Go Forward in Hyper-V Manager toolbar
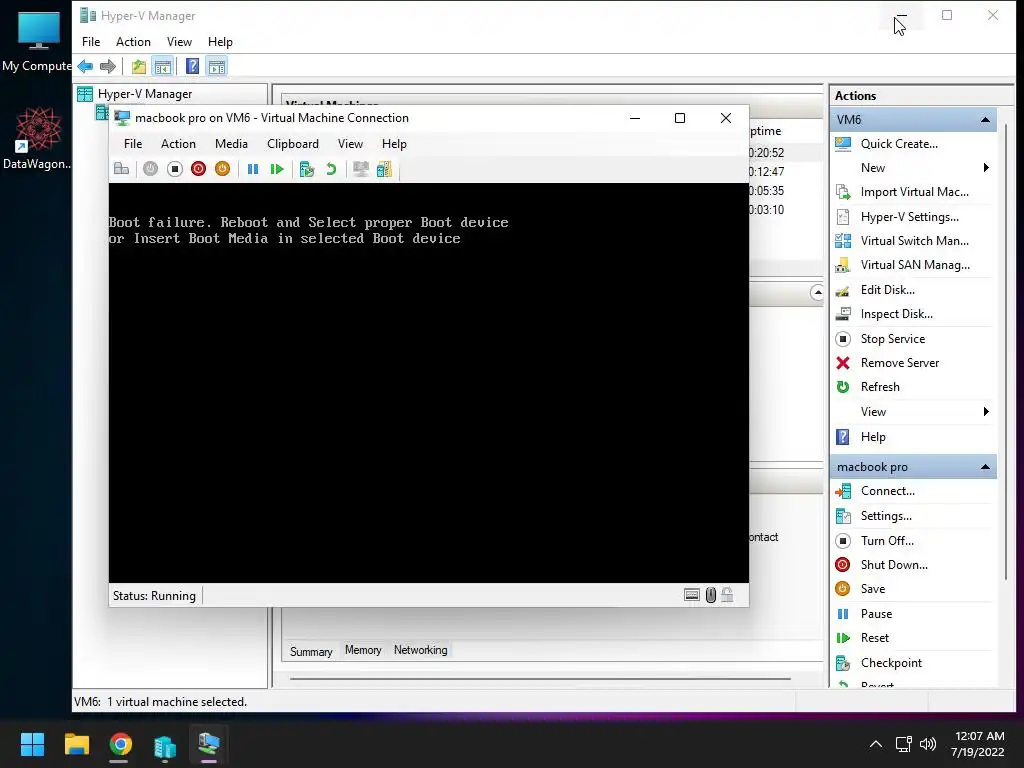The height and width of the screenshot is (768, 1024). [108, 66]
